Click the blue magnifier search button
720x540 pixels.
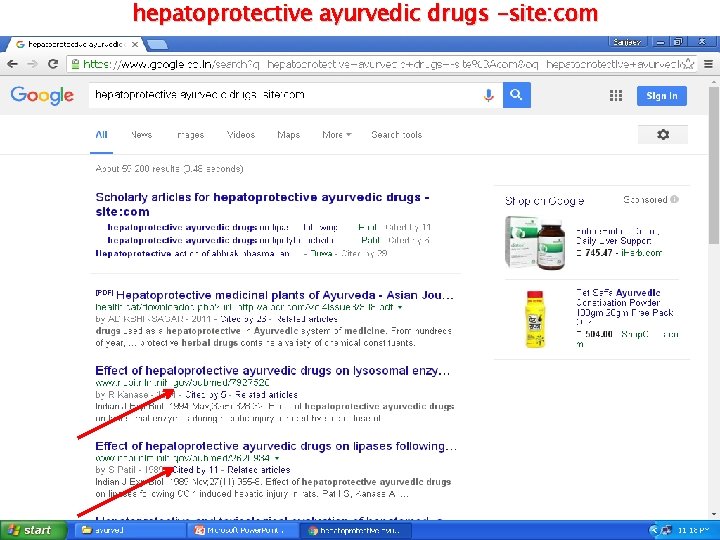point(517,95)
